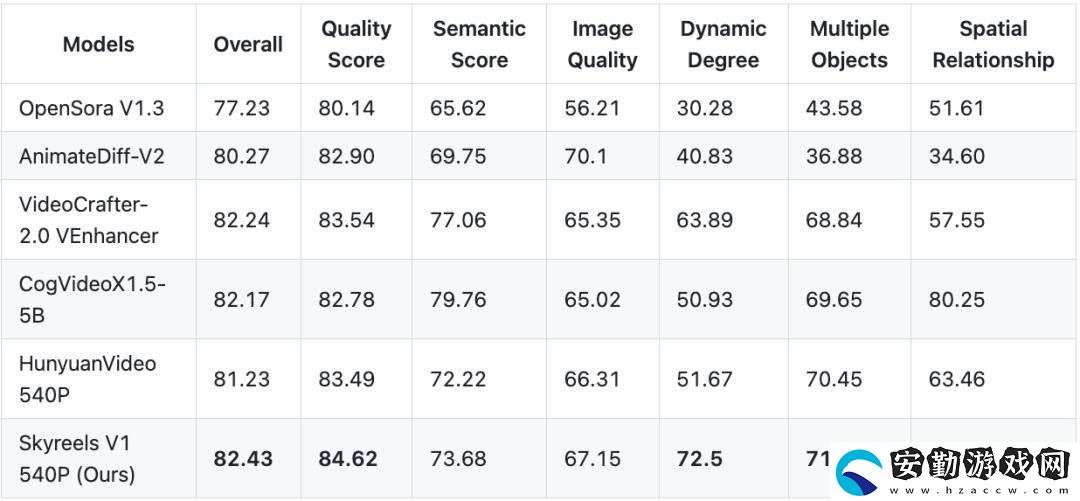
Task: Click the VideoCrafter-2.0 VEnhancer cell
Action: coord(89,220)
